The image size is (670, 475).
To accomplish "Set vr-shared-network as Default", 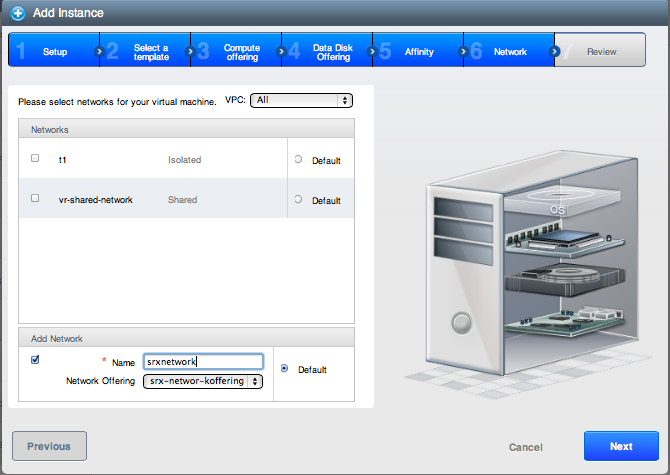I will point(298,200).
